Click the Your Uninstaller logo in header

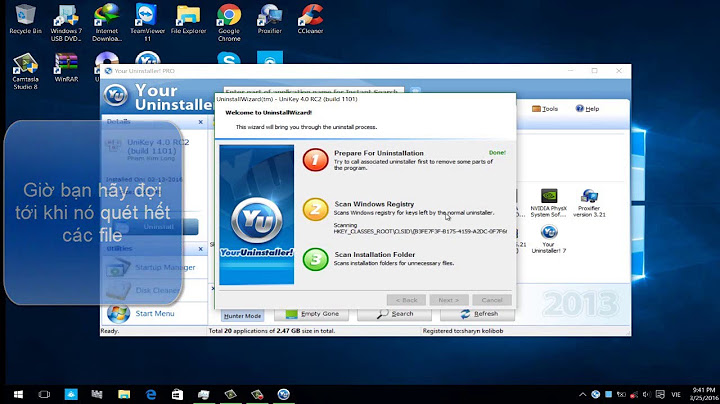pyautogui.click(x=116, y=95)
